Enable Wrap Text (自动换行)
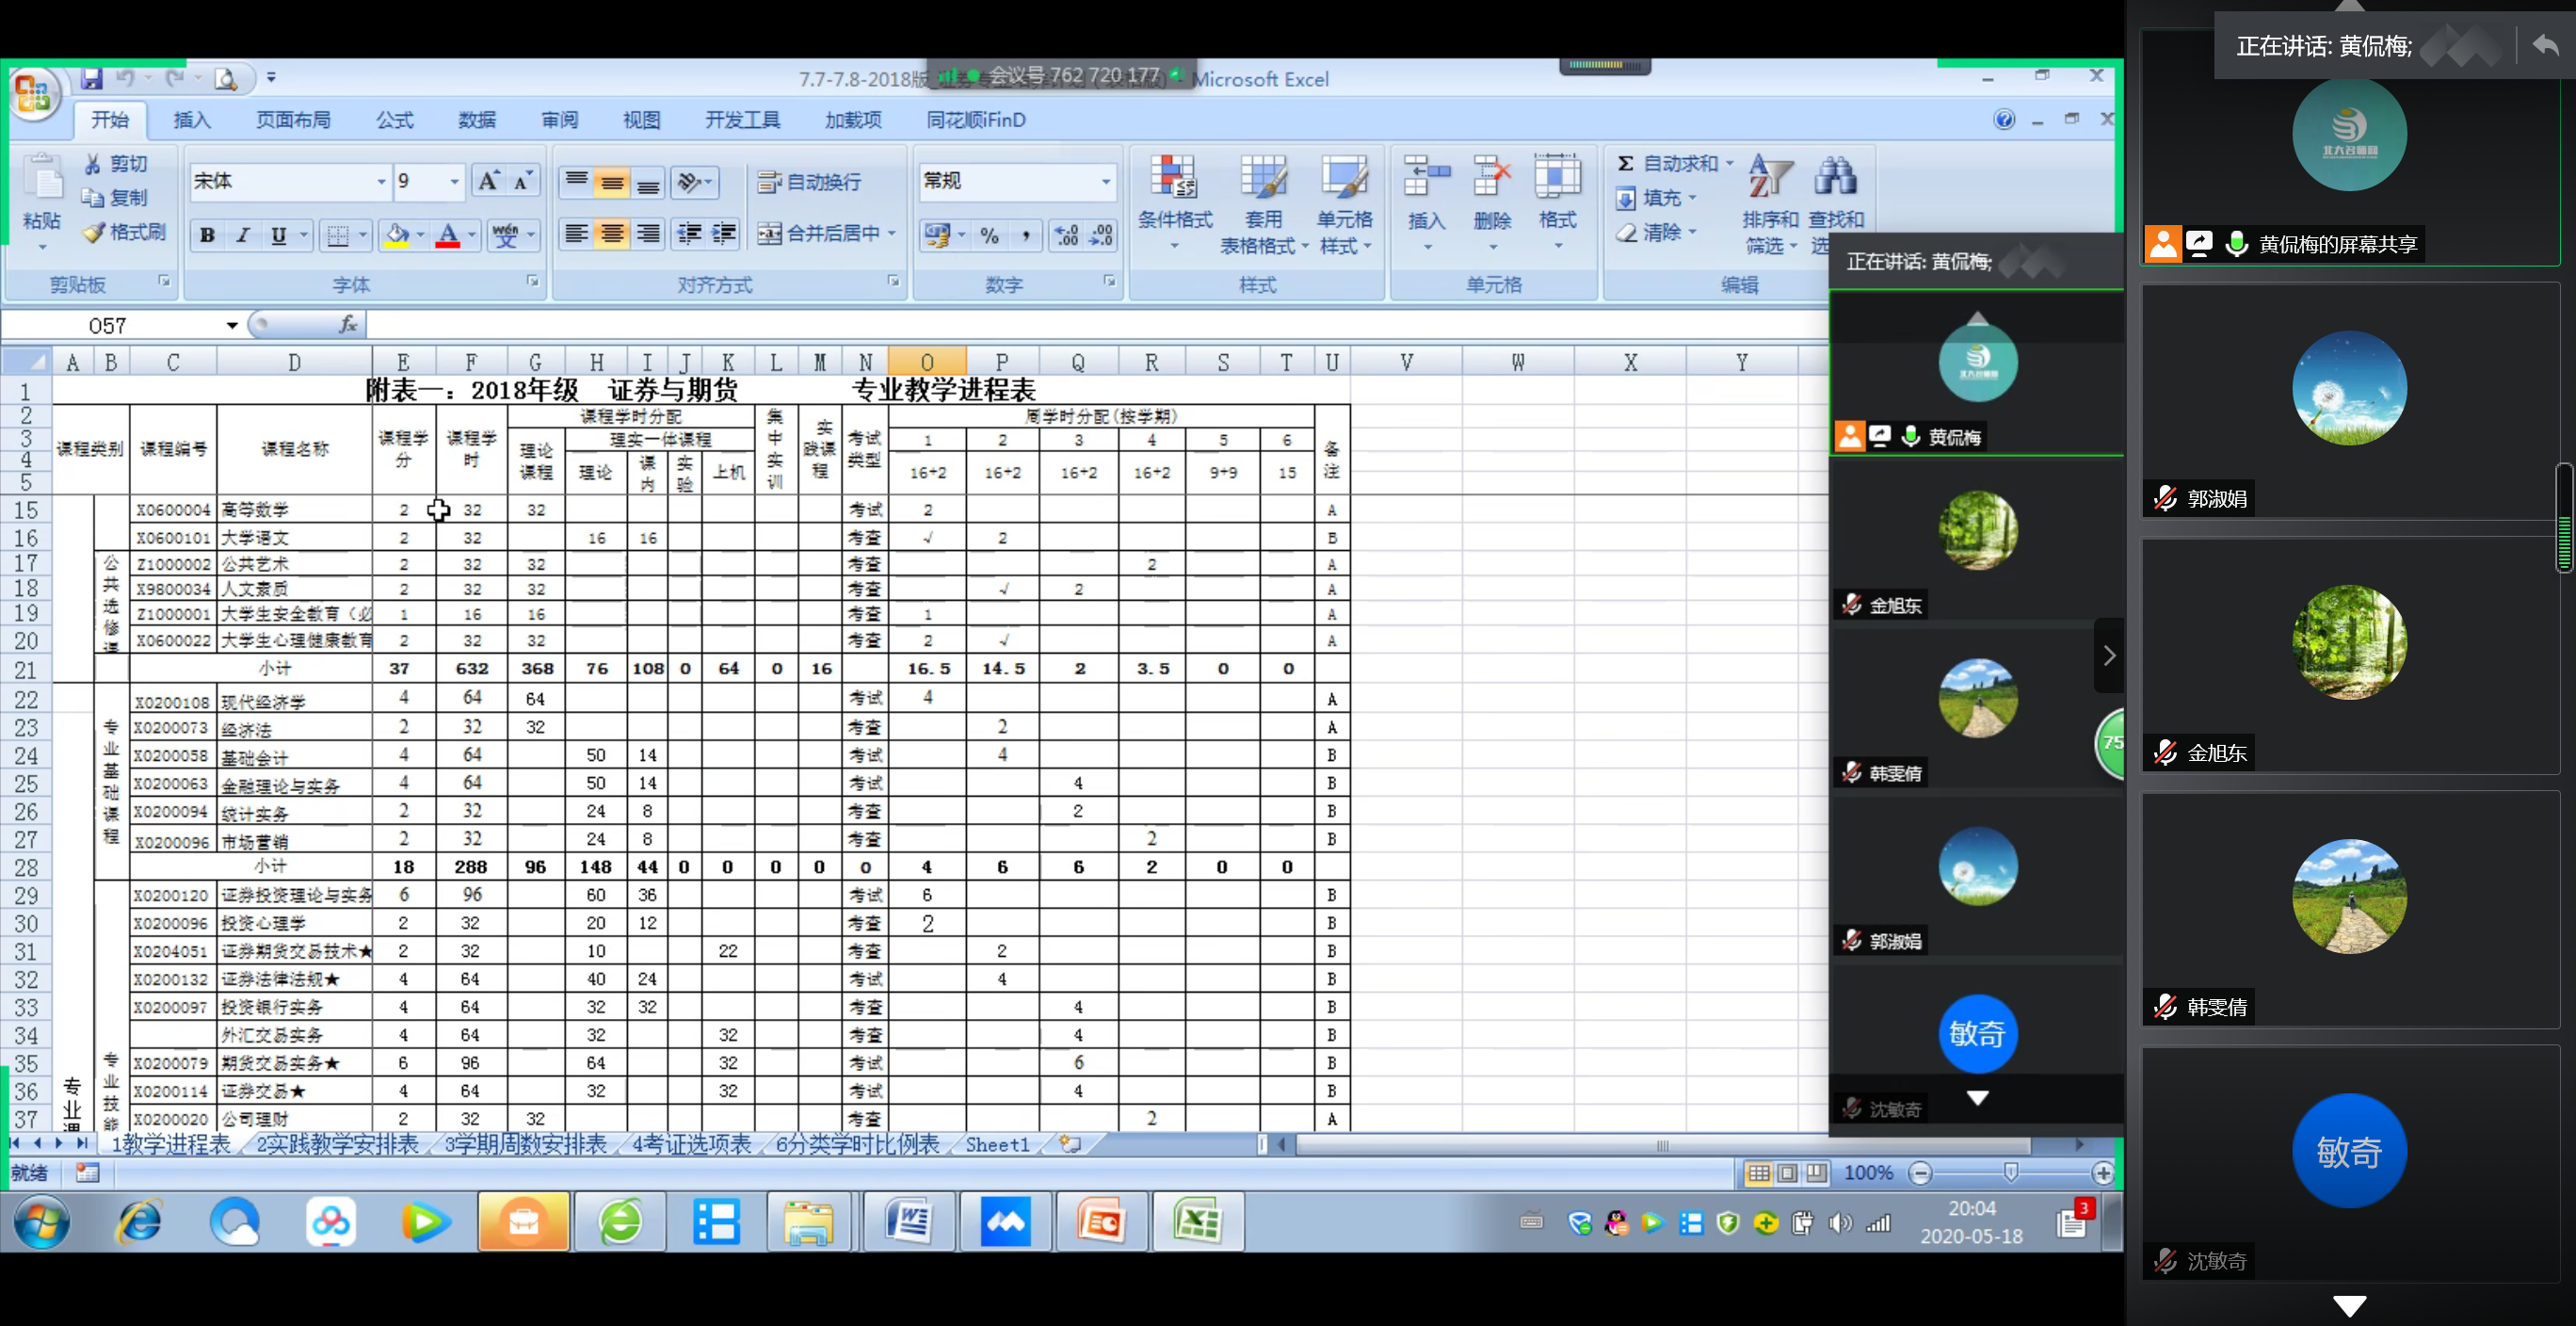Viewport: 2576px width, 1326px height. tap(809, 182)
